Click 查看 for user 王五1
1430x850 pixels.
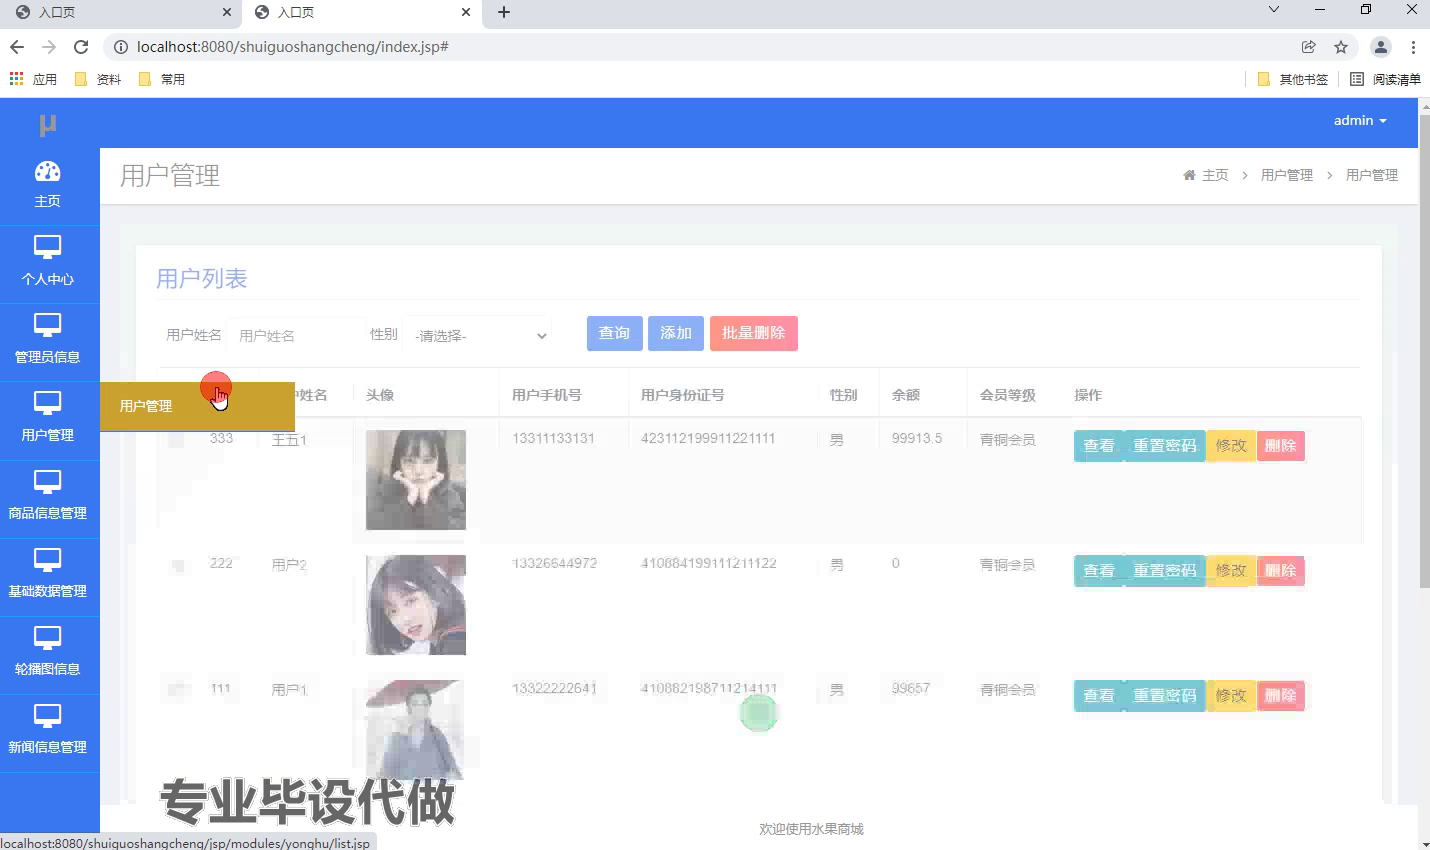point(1099,446)
